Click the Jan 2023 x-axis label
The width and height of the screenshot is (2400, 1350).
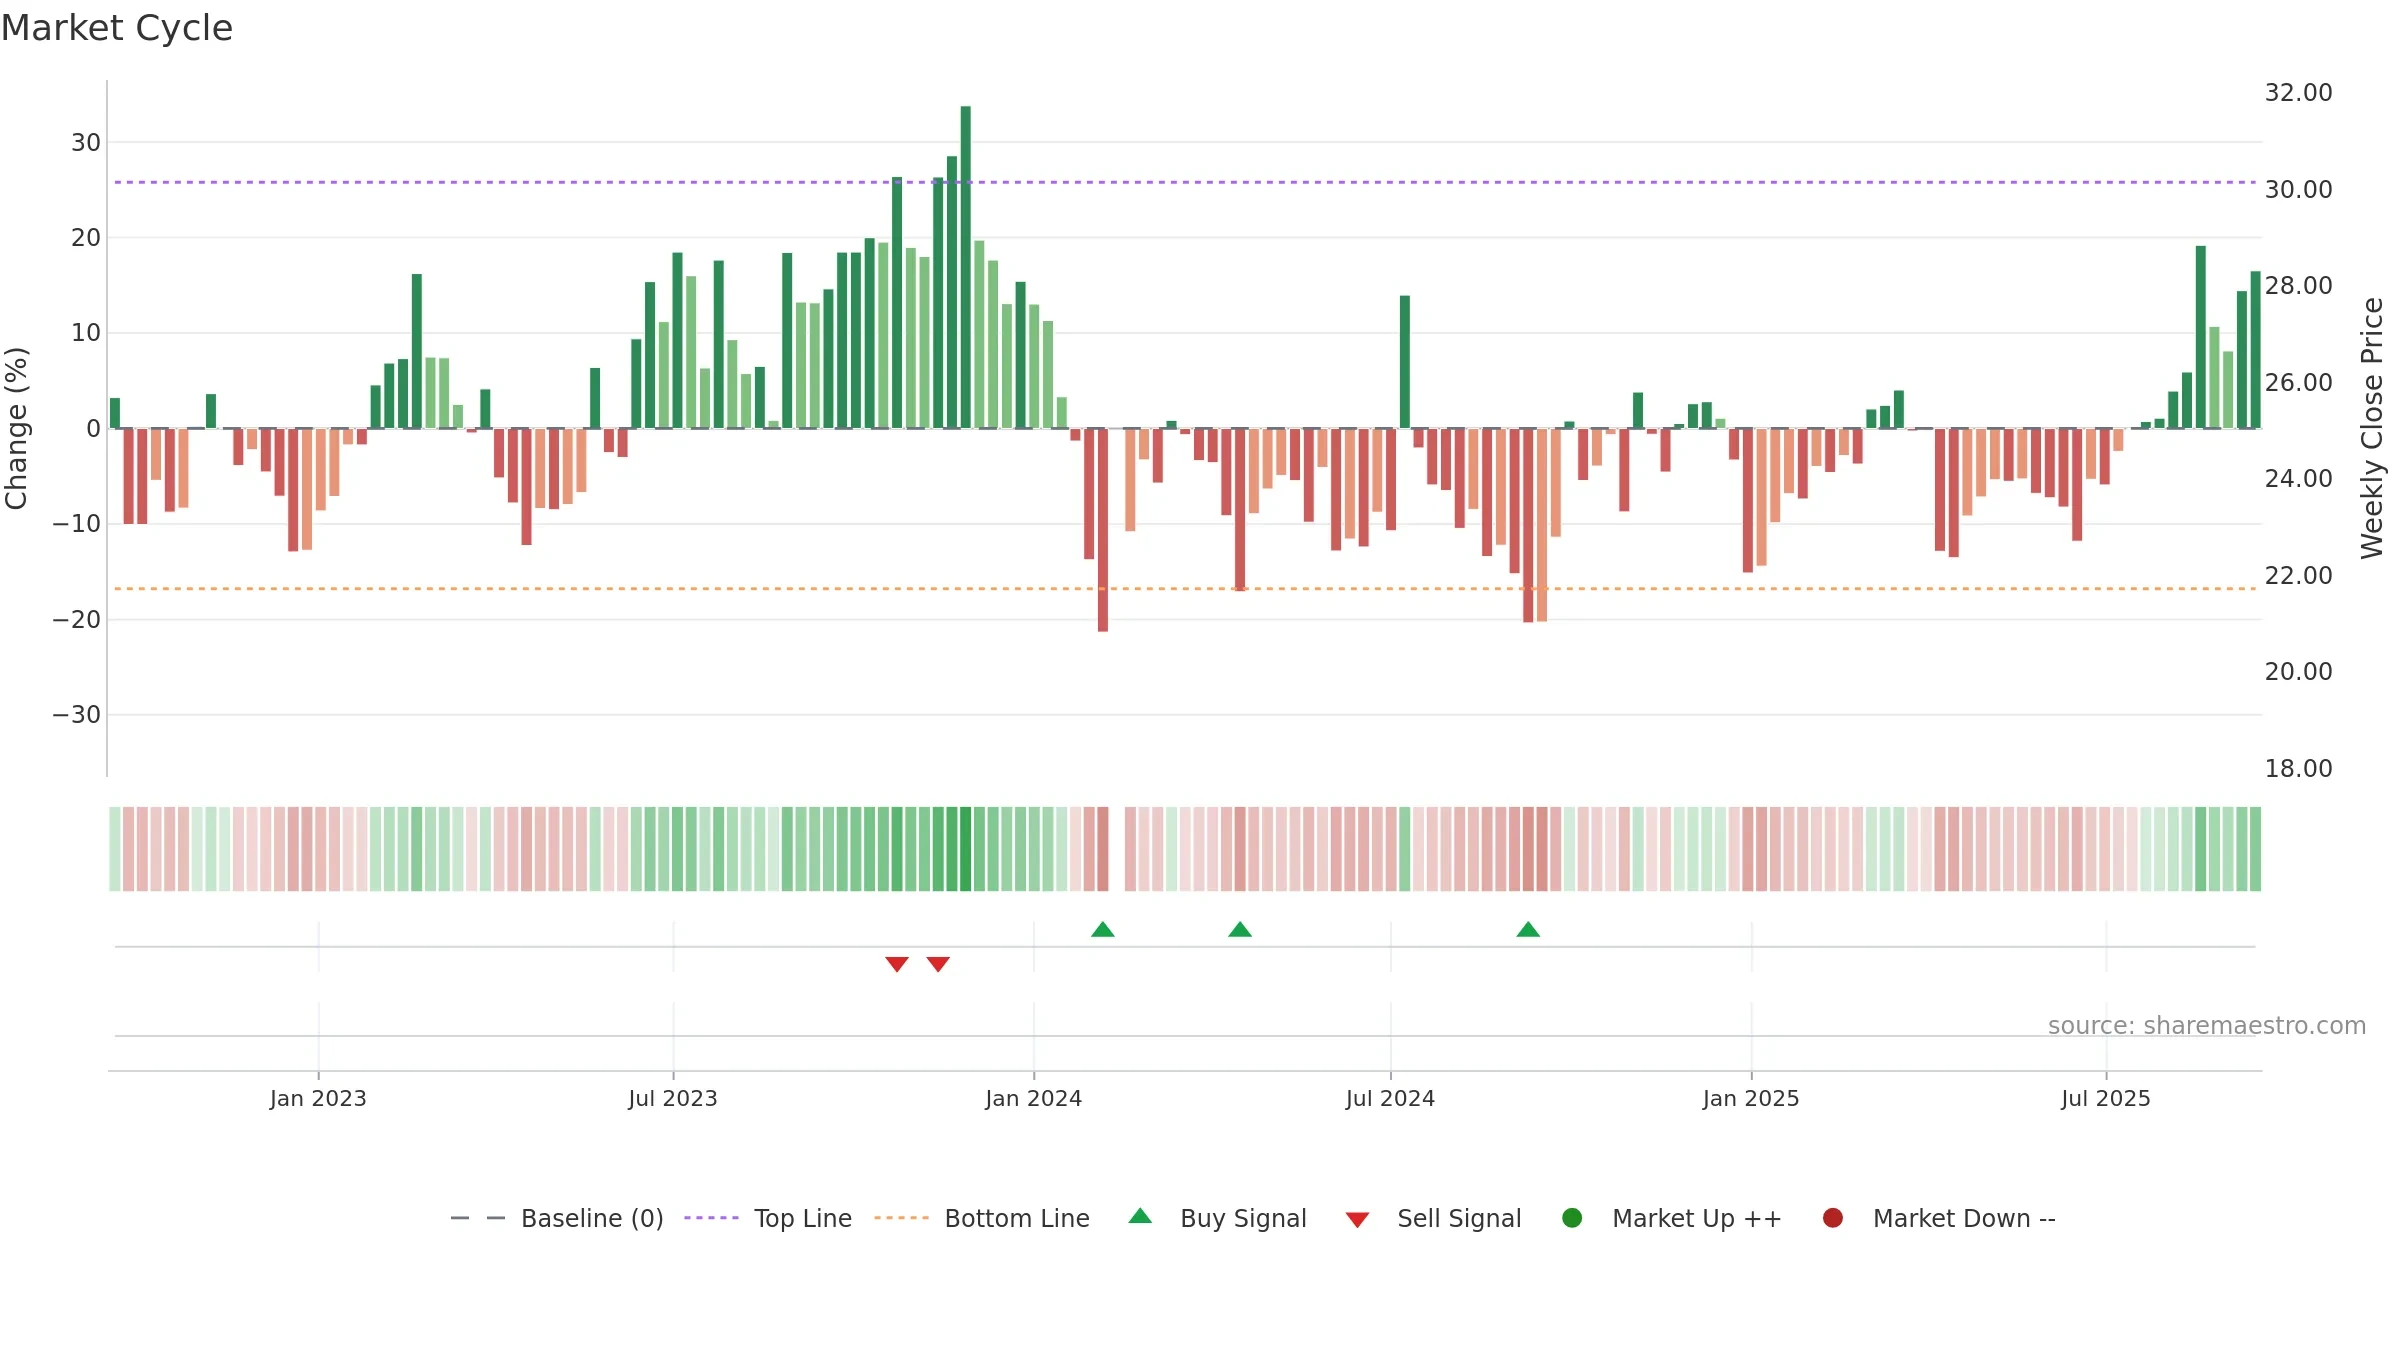(x=318, y=1099)
